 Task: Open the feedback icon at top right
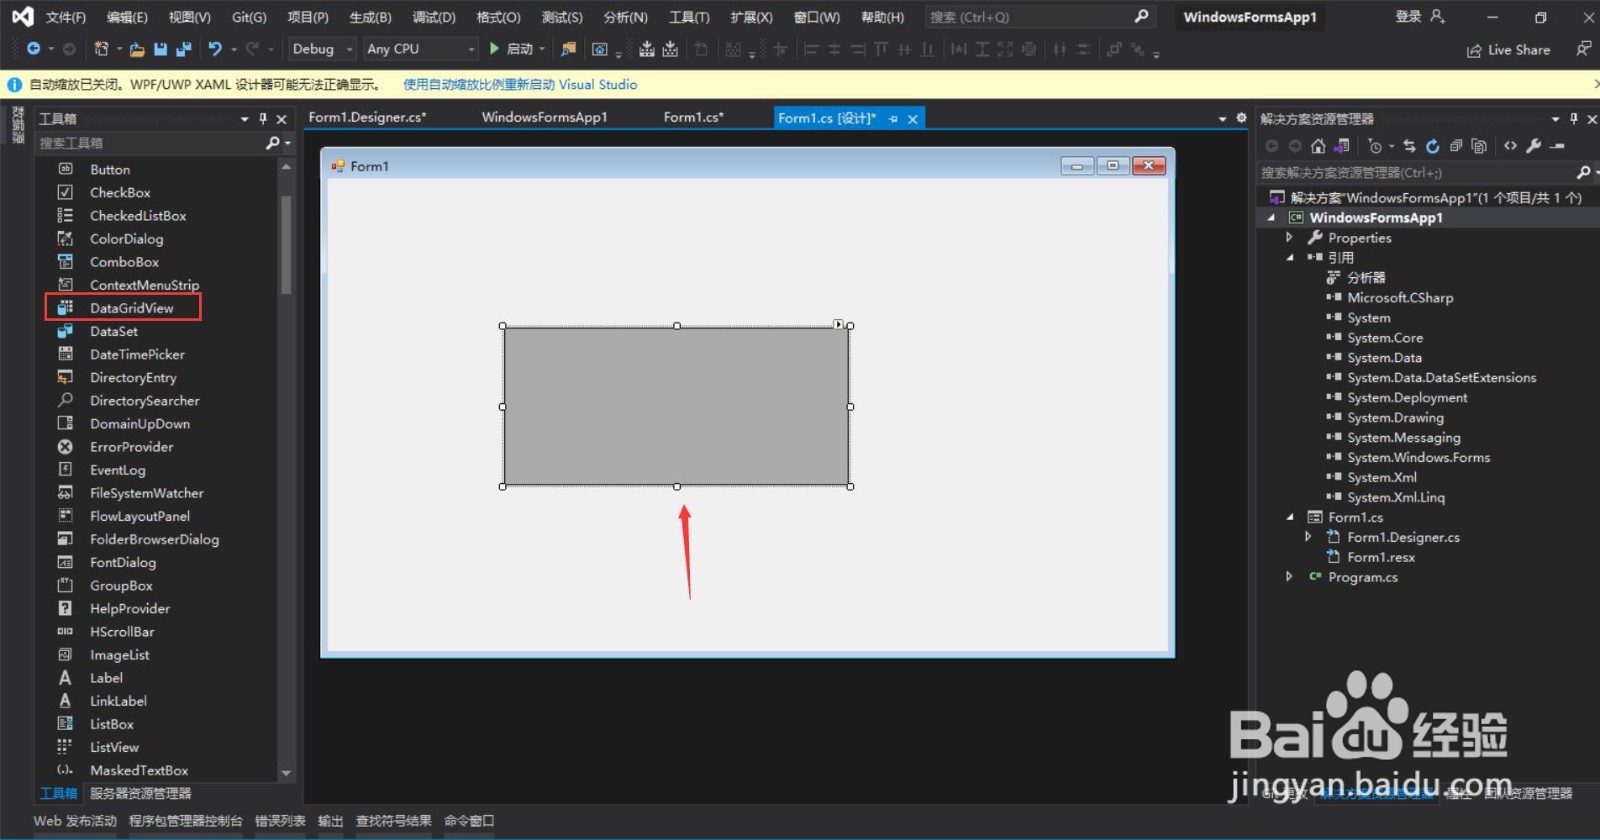(1583, 49)
